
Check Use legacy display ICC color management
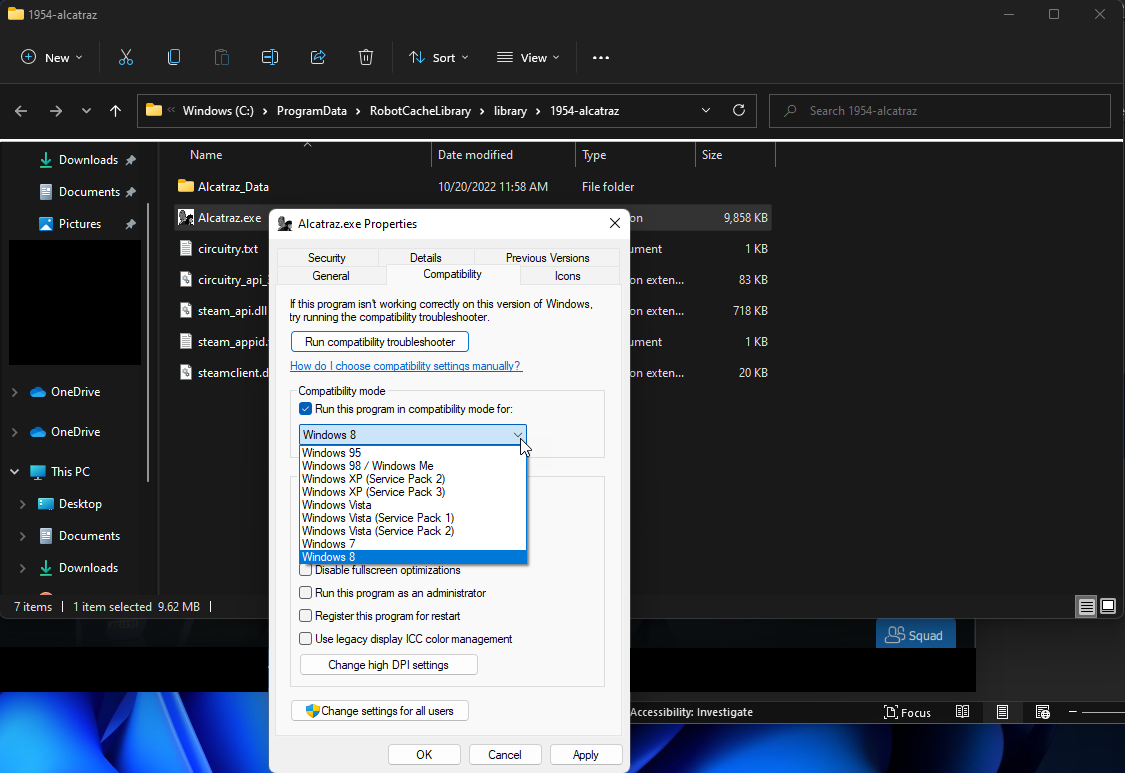point(306,639)
